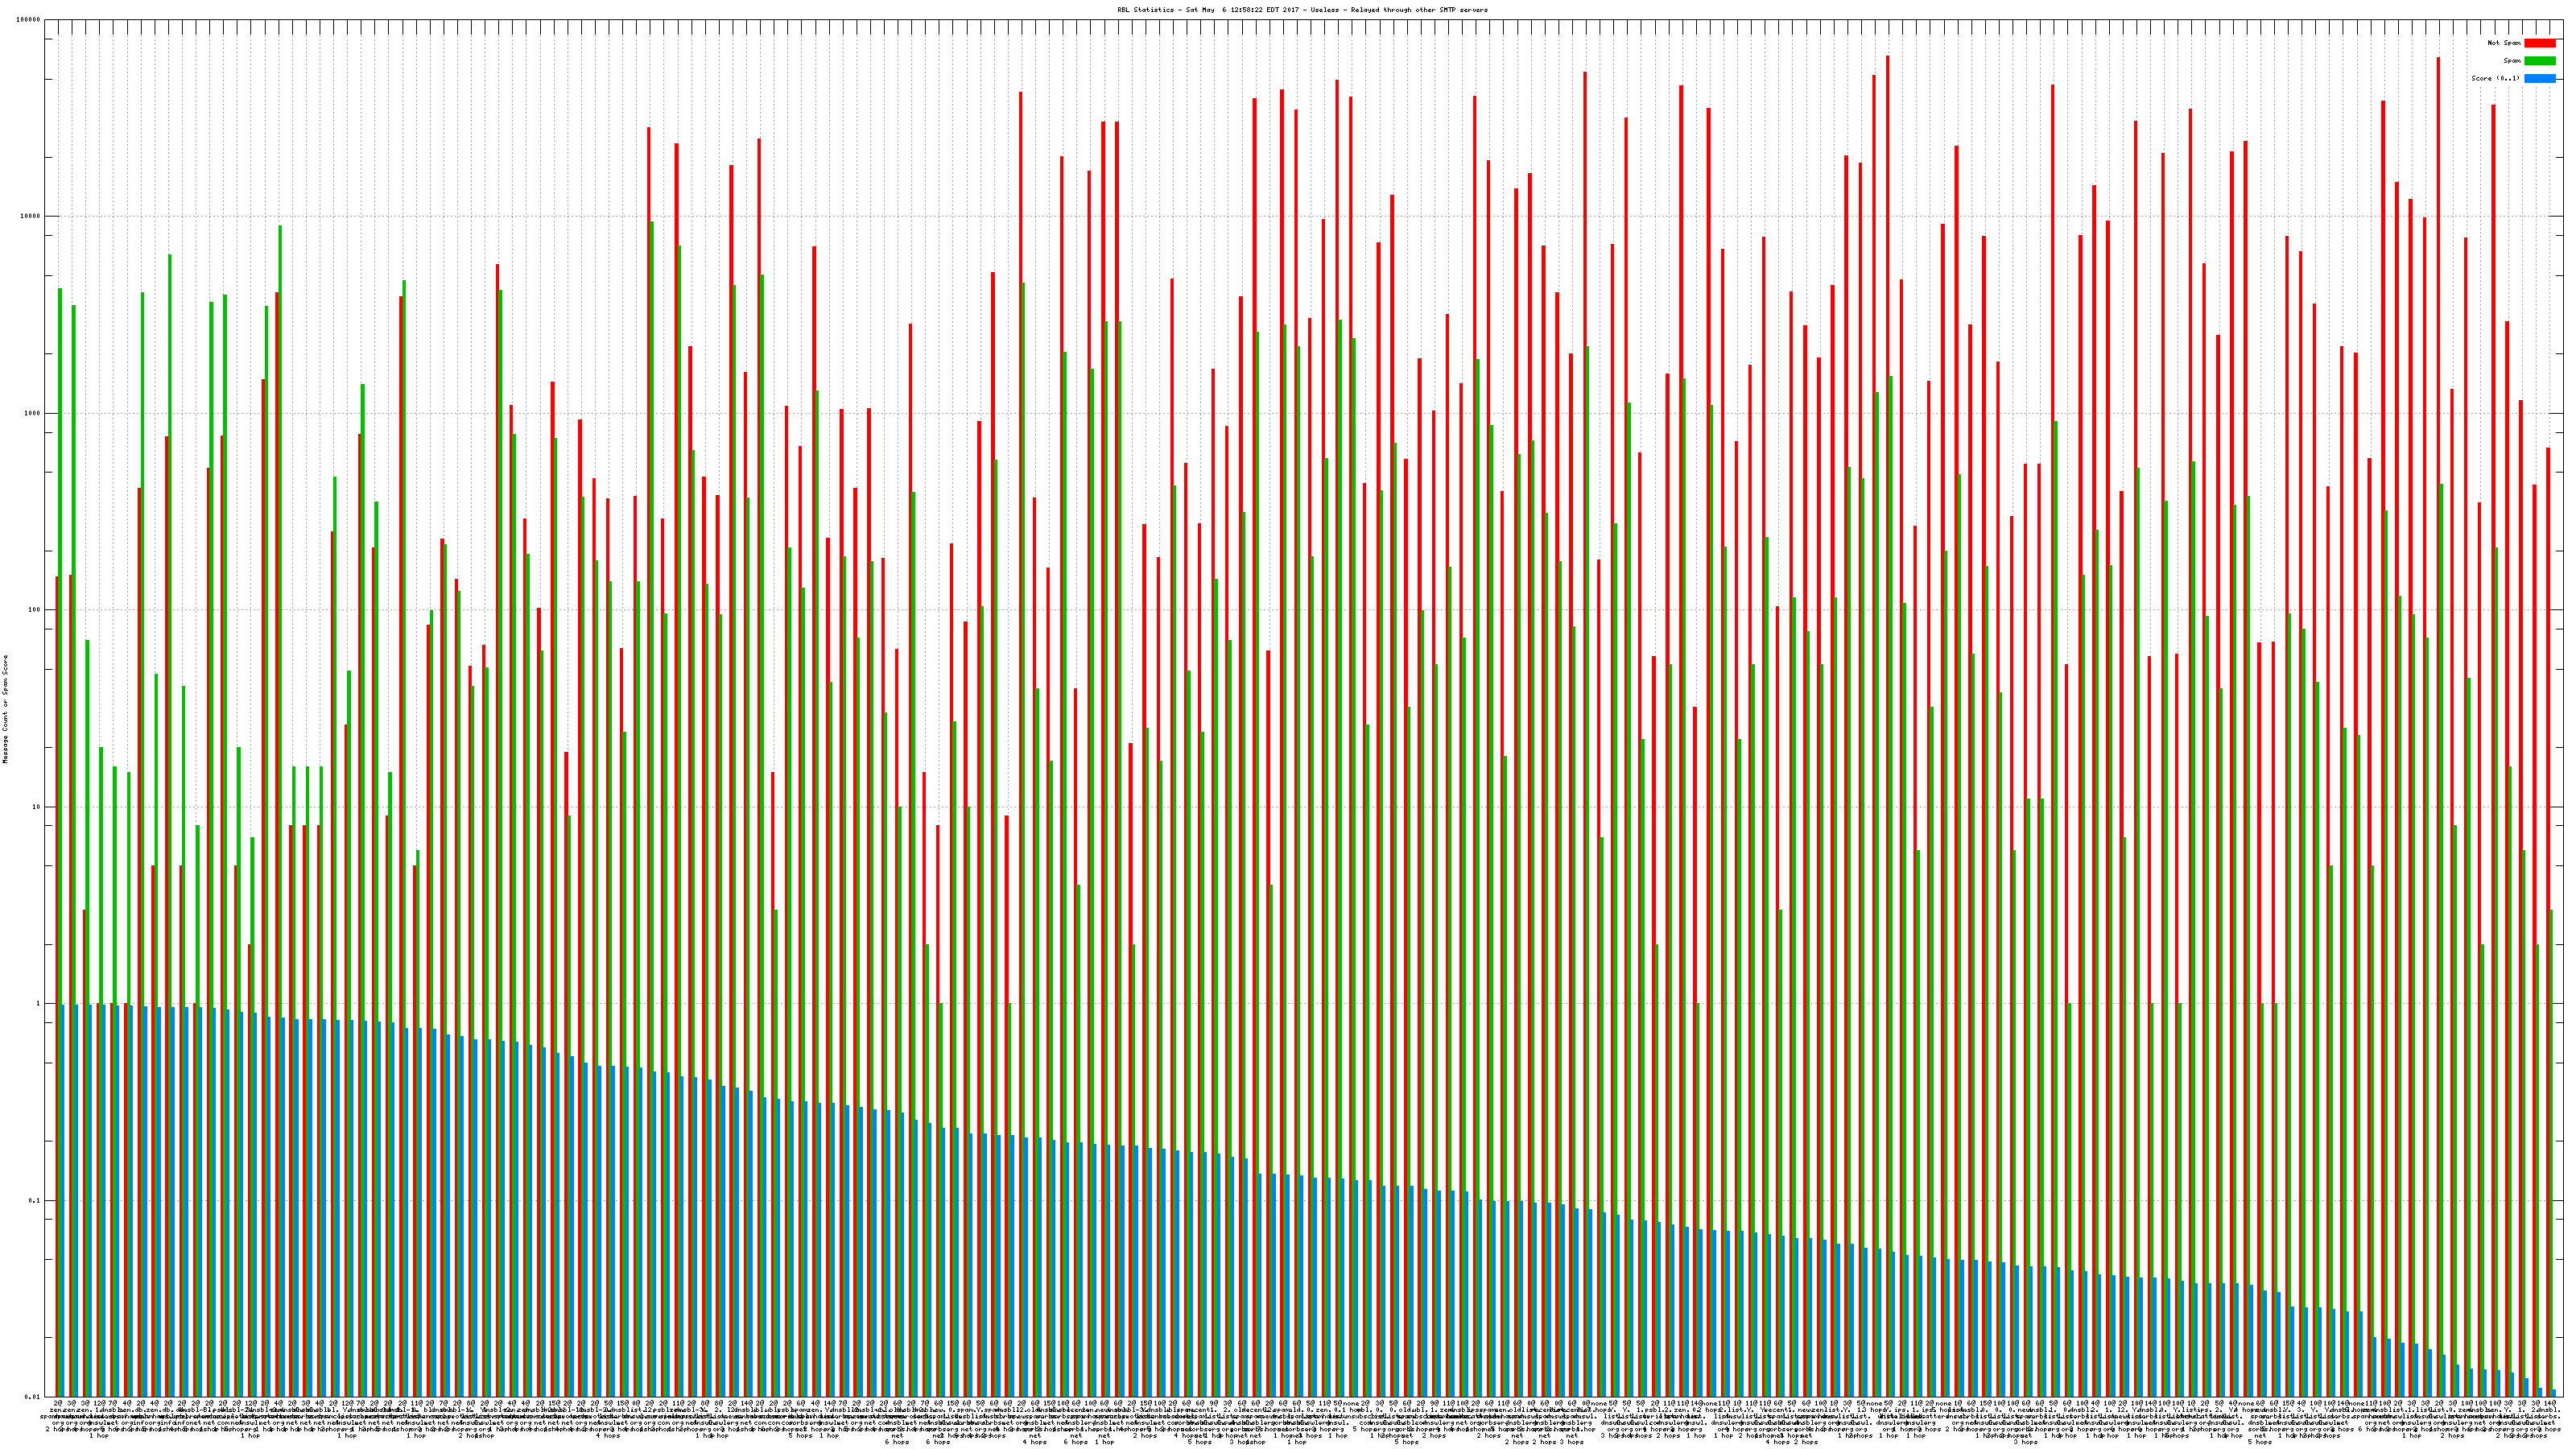Image resolution: width=2576 pixels, height=1449 pixels.
Task: Click the 100 y-axis tick label
Action: click(34, 610)
